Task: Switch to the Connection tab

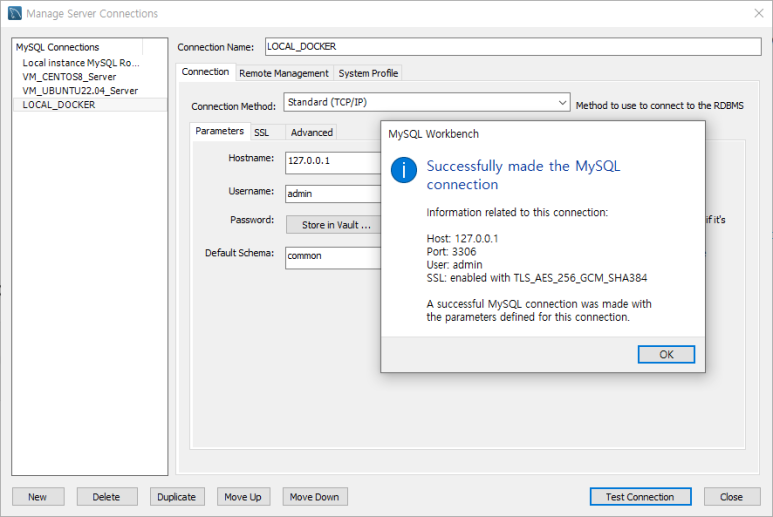Action: (x=205, y=72)
